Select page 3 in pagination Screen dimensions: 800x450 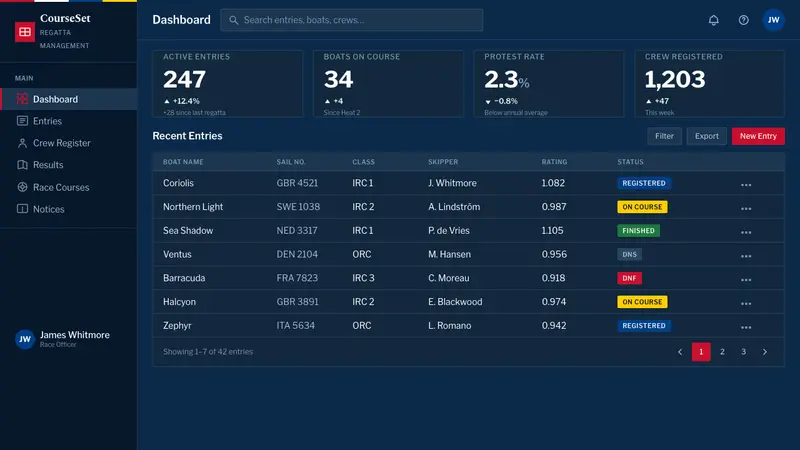click(743, 352)
